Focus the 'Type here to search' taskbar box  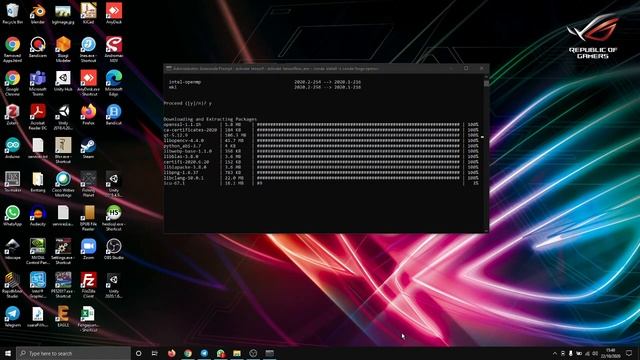pyautogui.click(x=73, y=353)
